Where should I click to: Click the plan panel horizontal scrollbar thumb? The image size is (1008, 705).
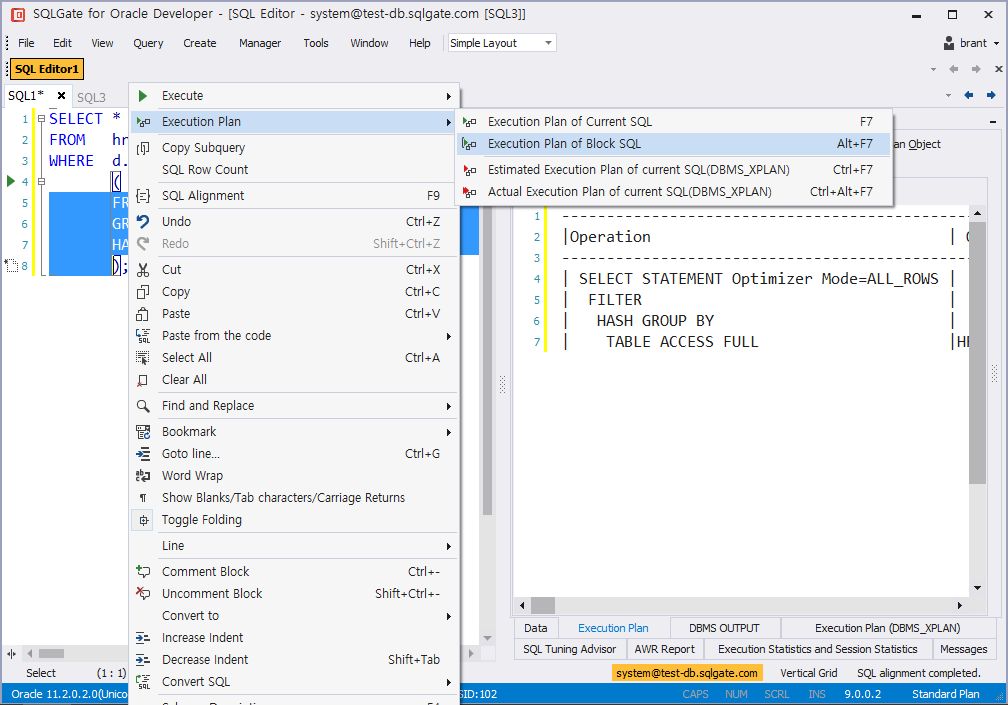543,605
